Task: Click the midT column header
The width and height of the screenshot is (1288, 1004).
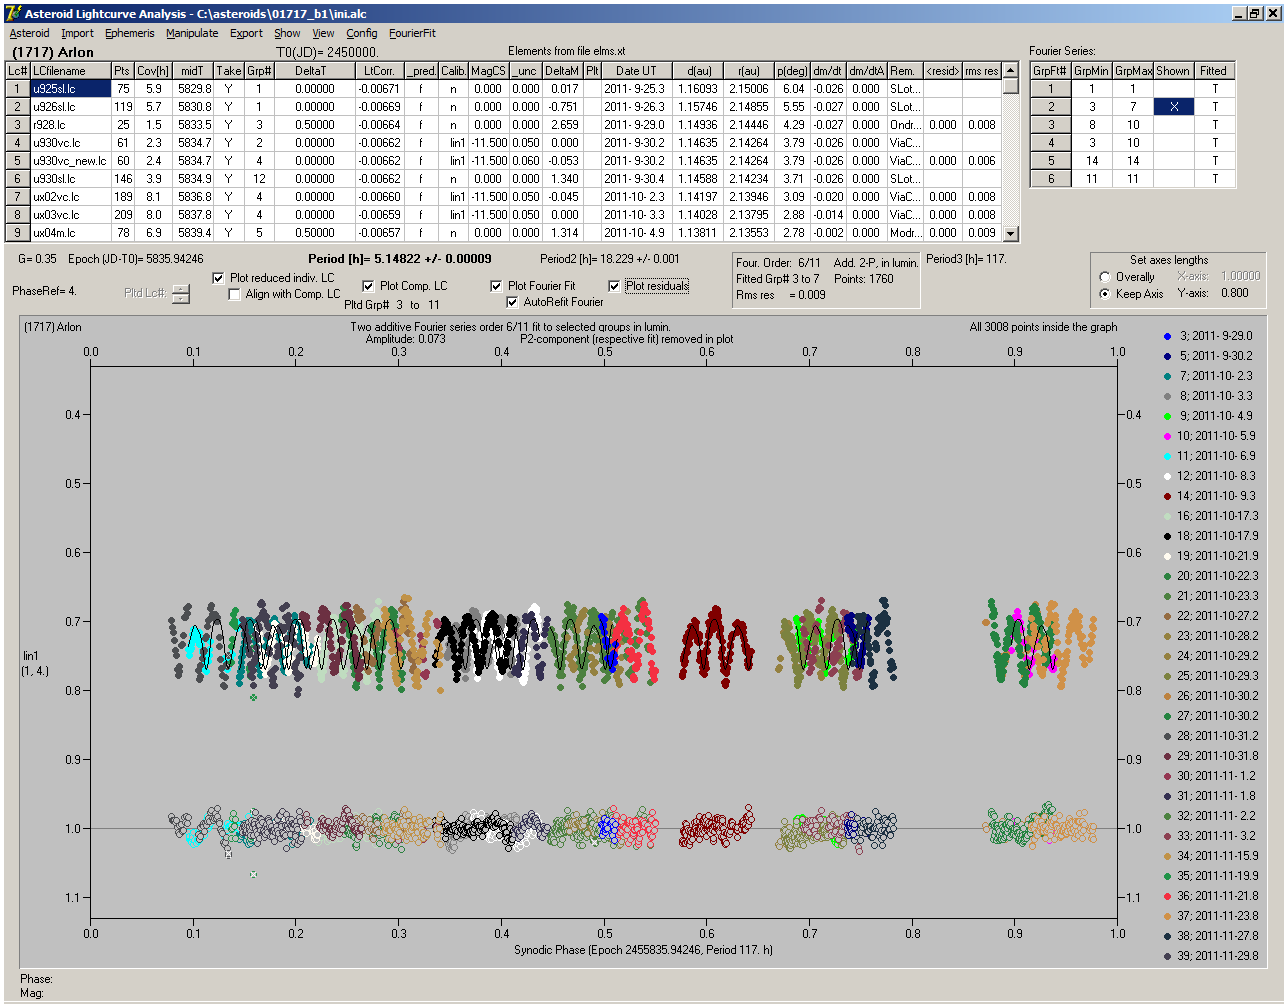Action: tap(193, 71)
